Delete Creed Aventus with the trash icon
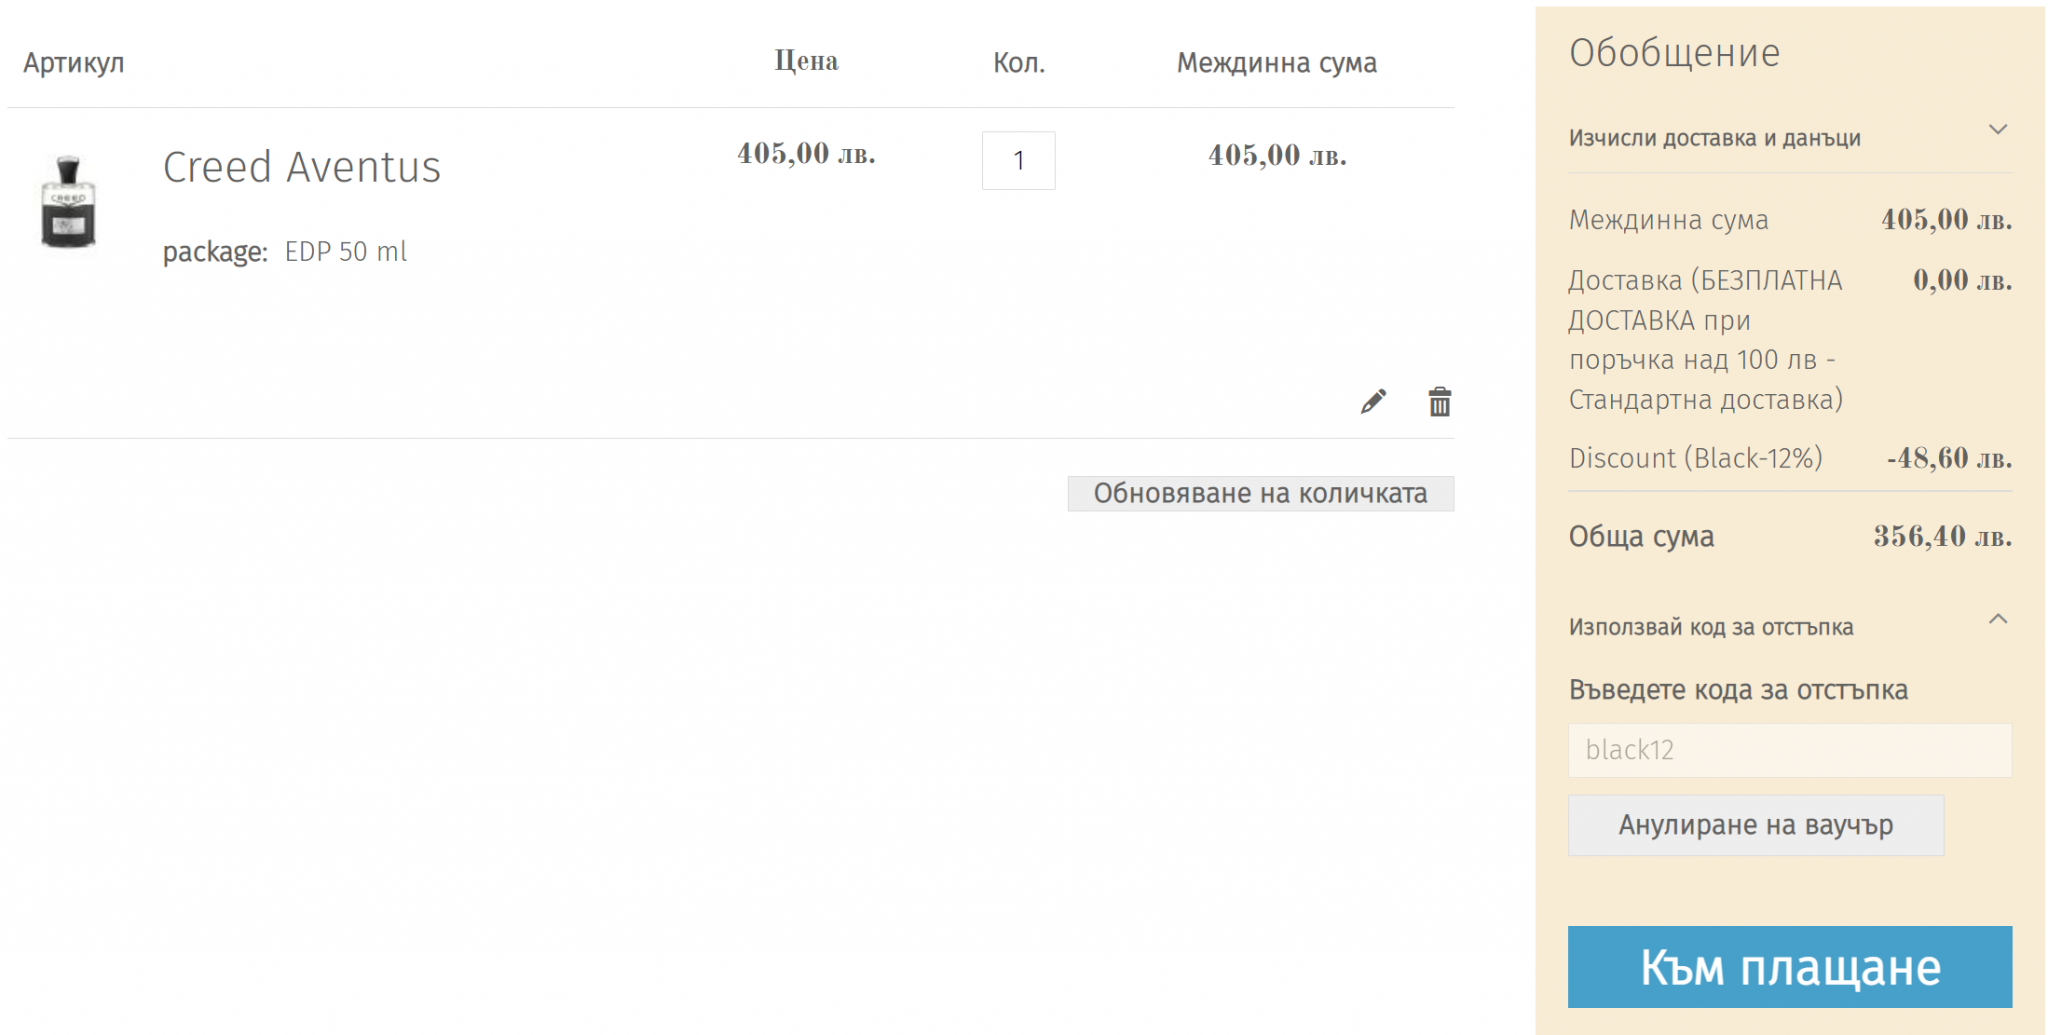 point(1439,402)
